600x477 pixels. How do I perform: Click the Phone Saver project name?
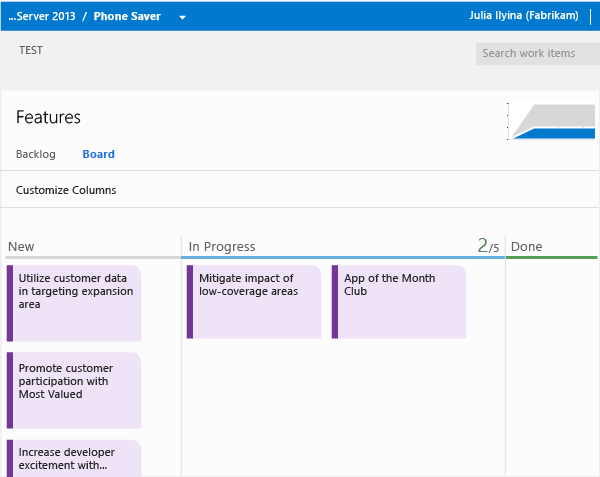(x=127, y=16)
